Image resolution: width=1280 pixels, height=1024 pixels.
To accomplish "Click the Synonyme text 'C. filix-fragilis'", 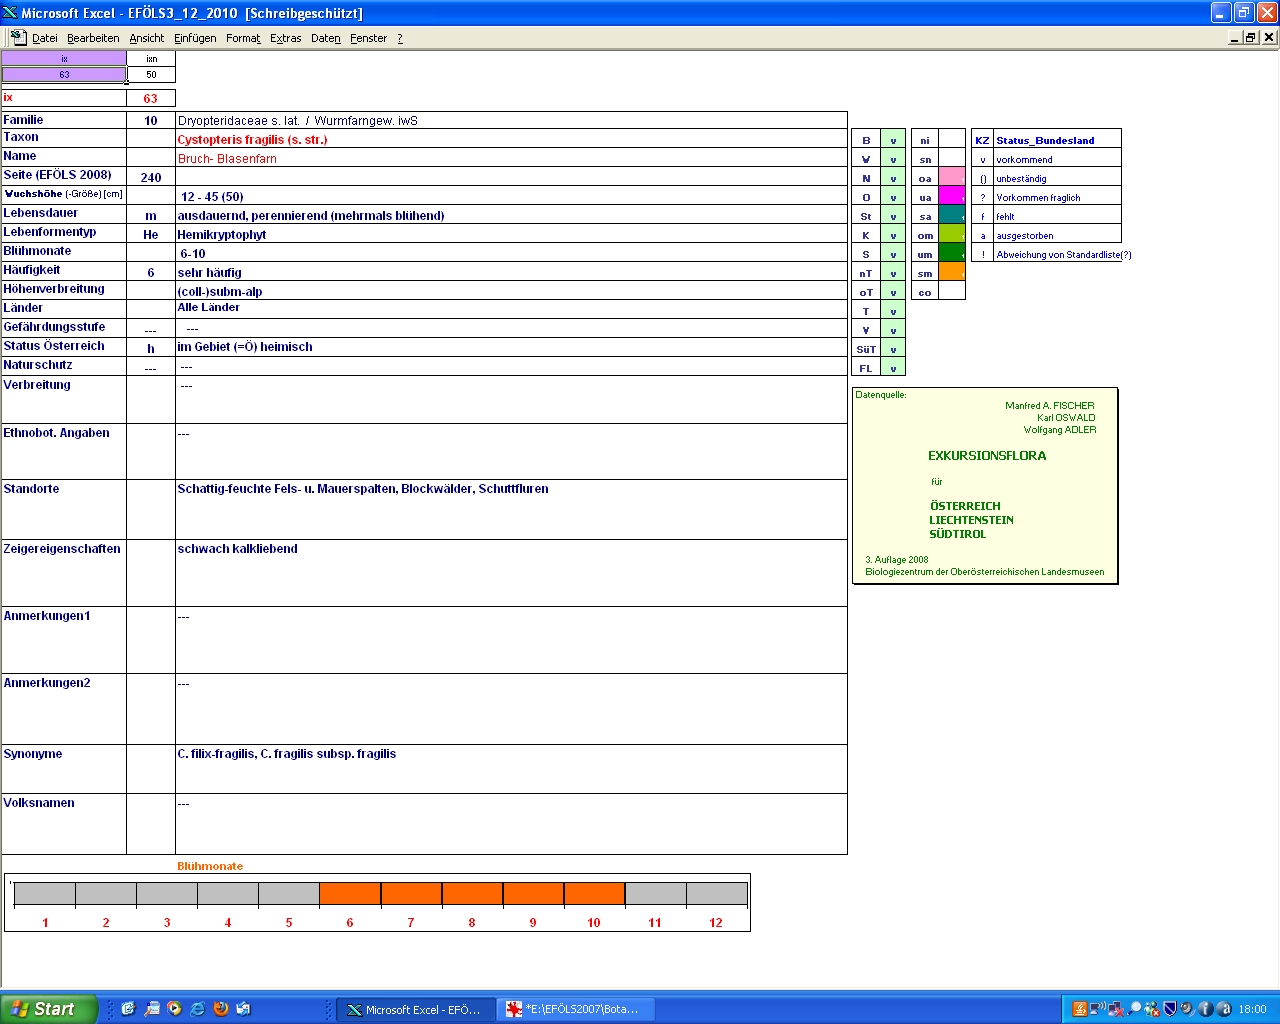I will [x=217, y=754].
